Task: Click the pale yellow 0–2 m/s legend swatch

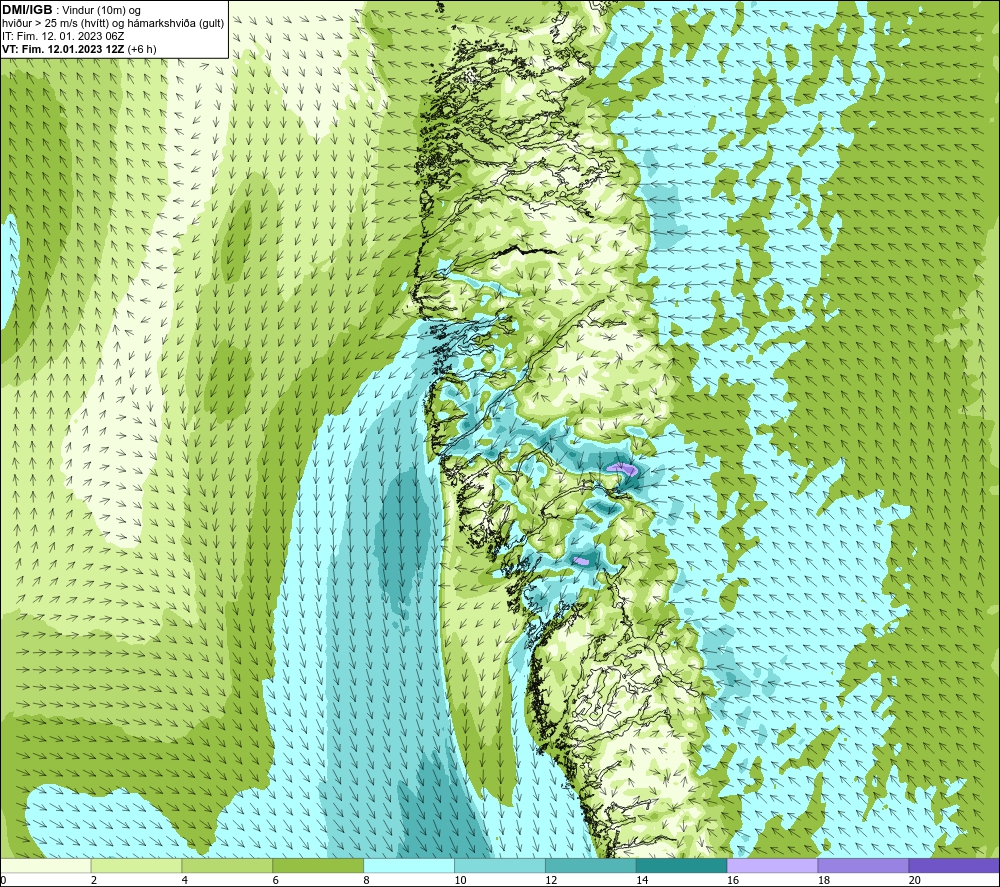Action: (46, 865)
